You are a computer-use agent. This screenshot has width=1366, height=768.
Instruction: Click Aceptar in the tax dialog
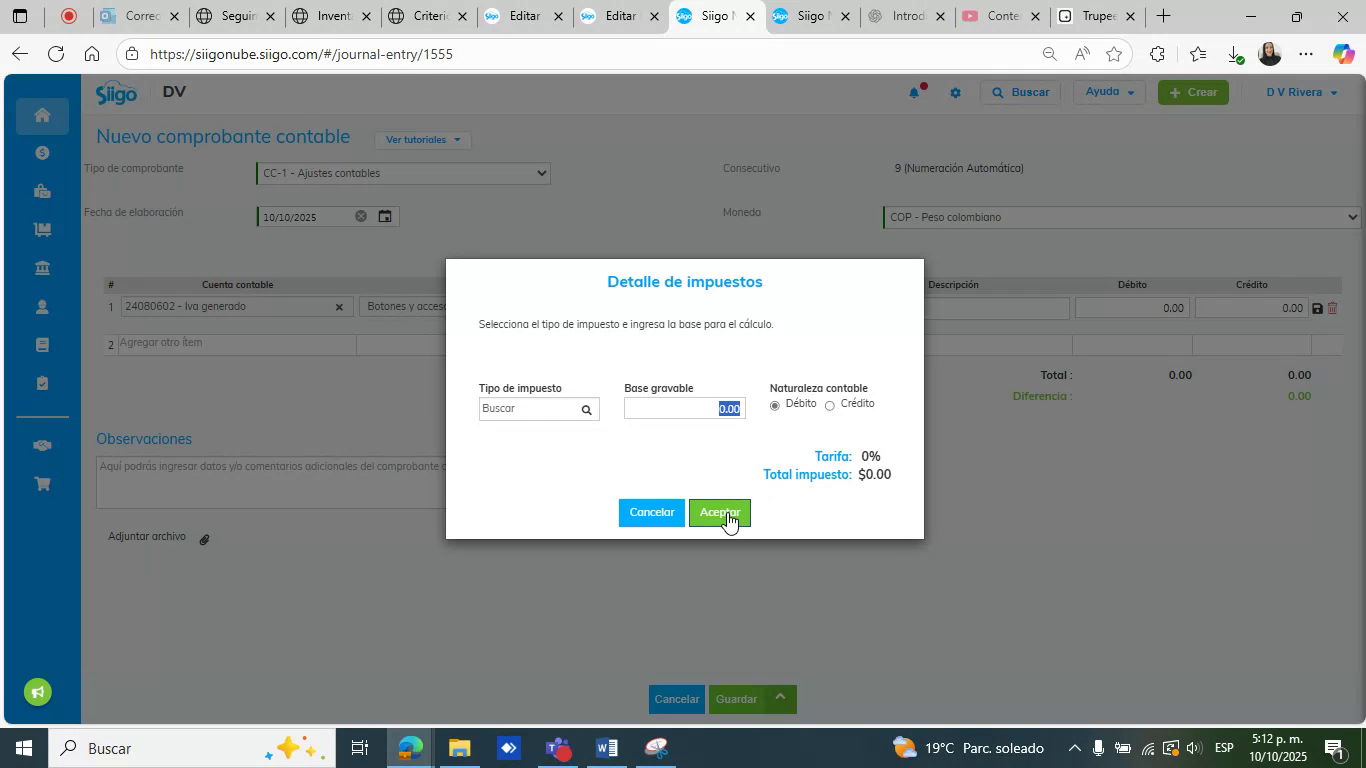[719, 513]
